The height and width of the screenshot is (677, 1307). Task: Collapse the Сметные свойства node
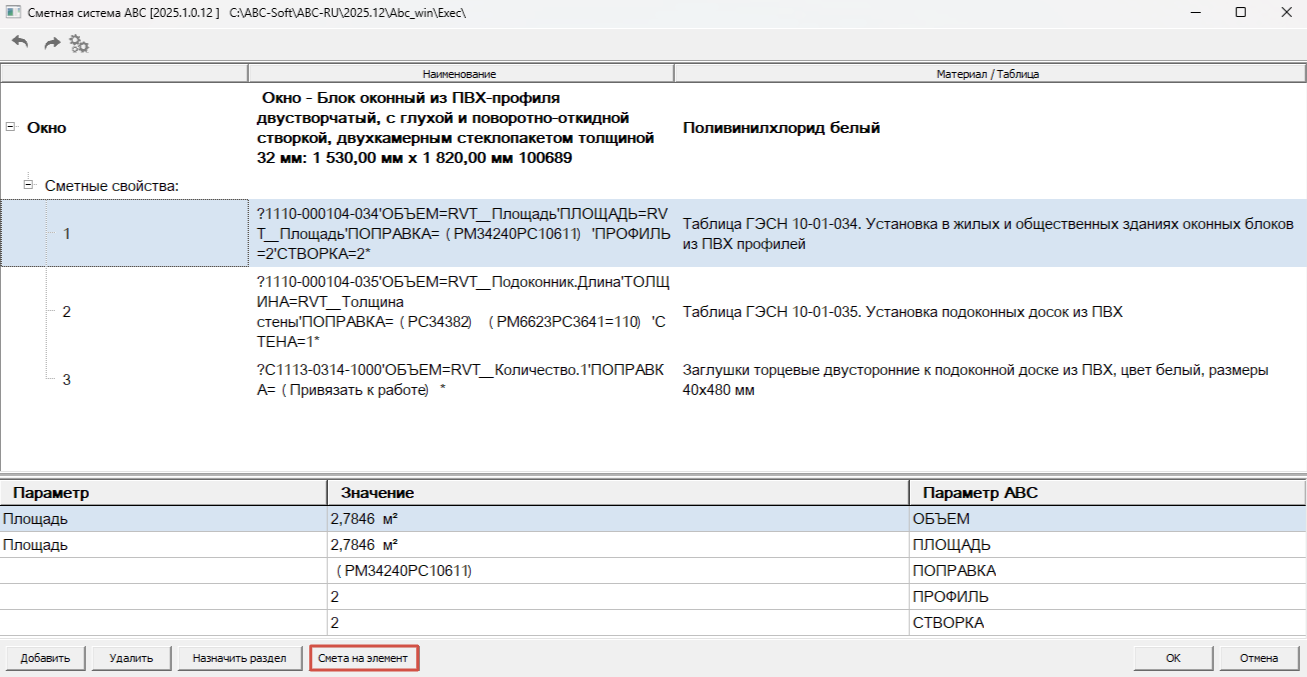(x=28, y=185)
